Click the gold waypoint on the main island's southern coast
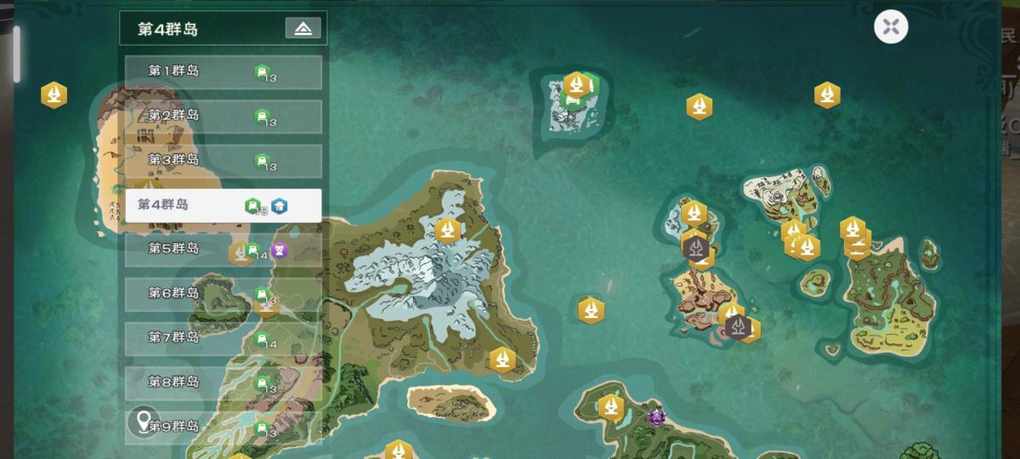Screen dimensions: 1020x459 coord(502,360)
